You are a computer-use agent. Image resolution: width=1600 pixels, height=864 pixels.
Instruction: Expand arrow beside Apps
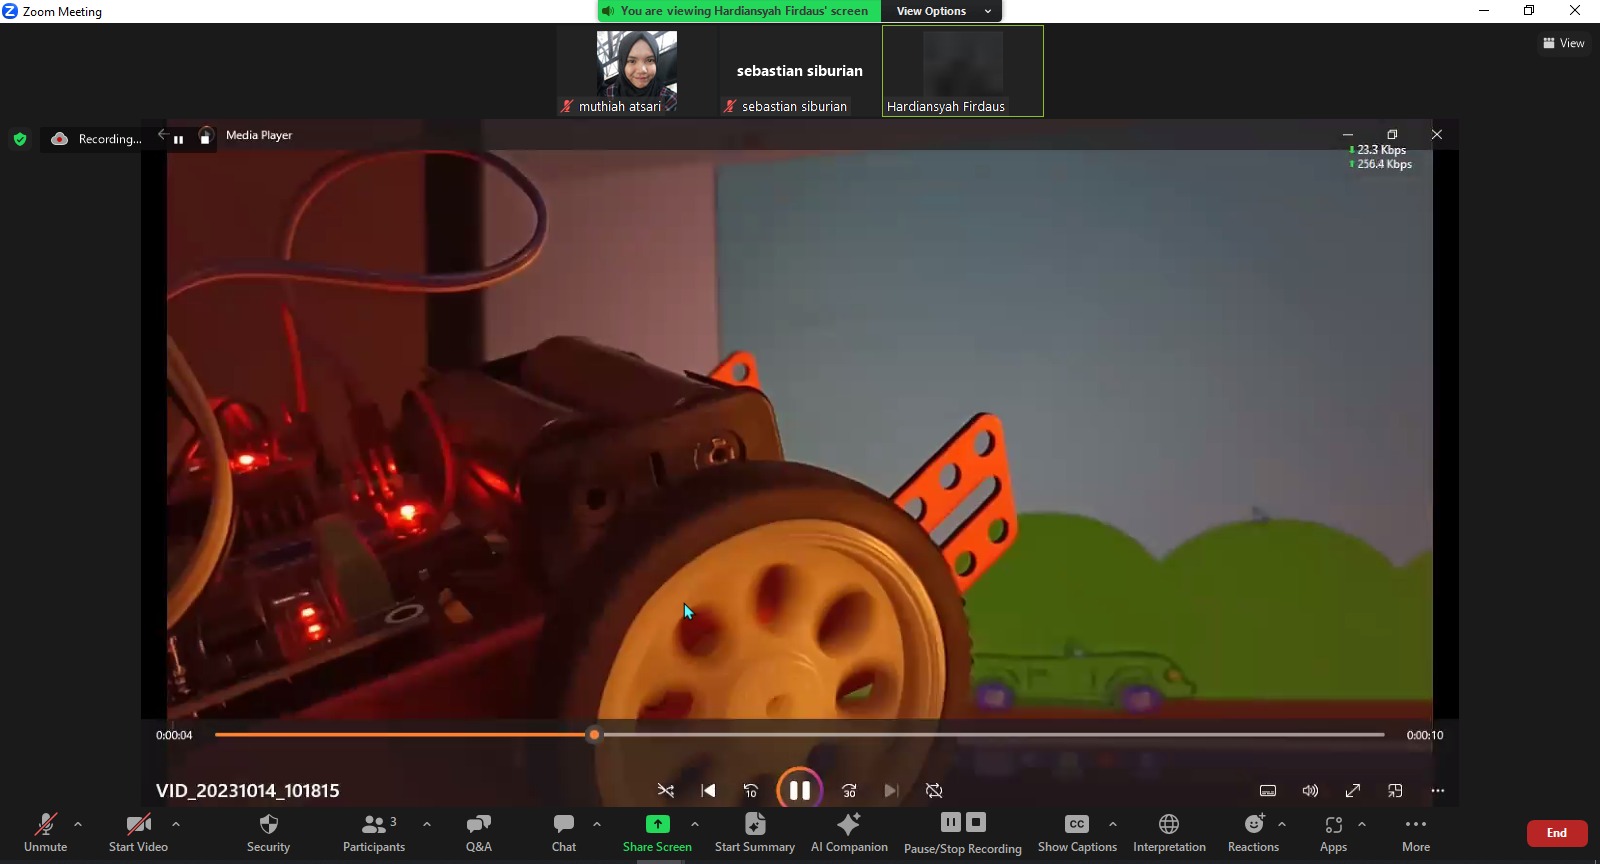pyautogui.click(x=1362, y=825)
